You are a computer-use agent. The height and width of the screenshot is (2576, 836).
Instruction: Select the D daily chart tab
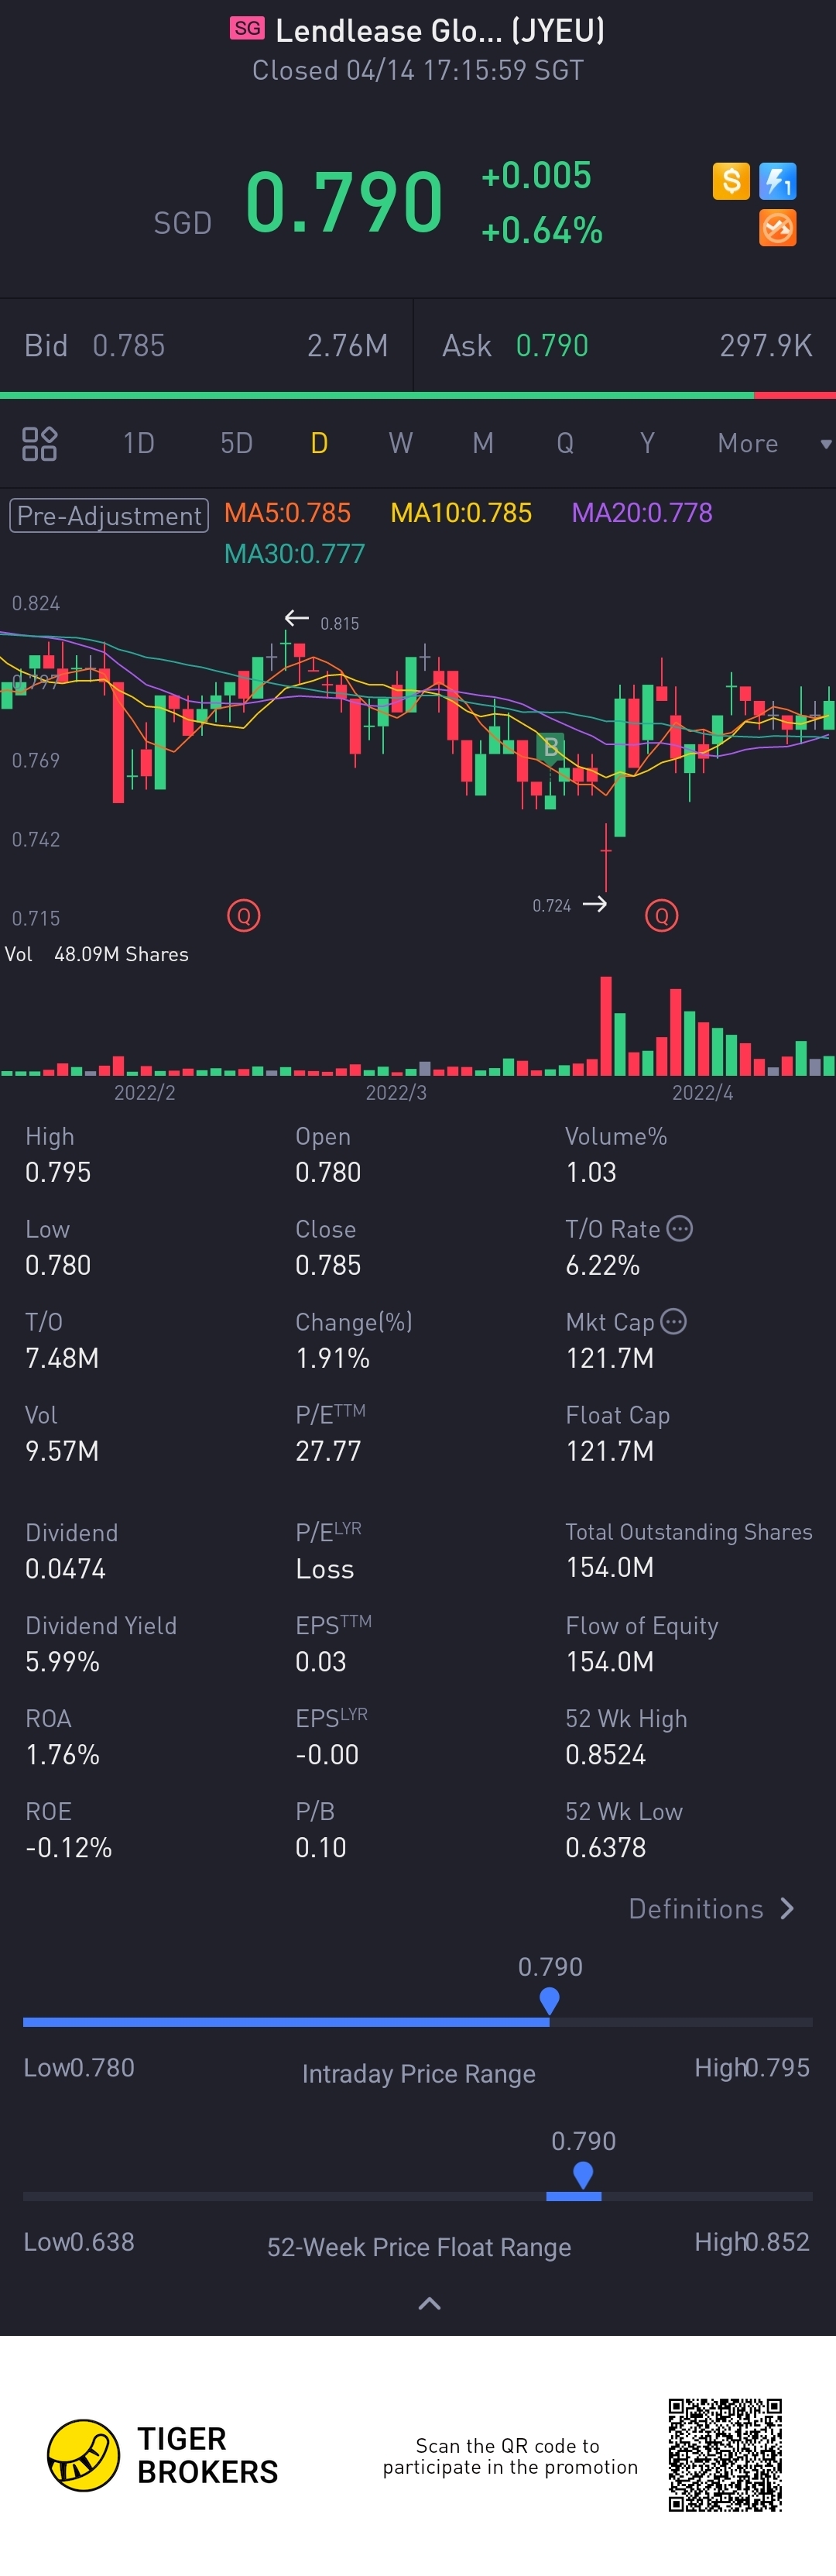(319, 443)
